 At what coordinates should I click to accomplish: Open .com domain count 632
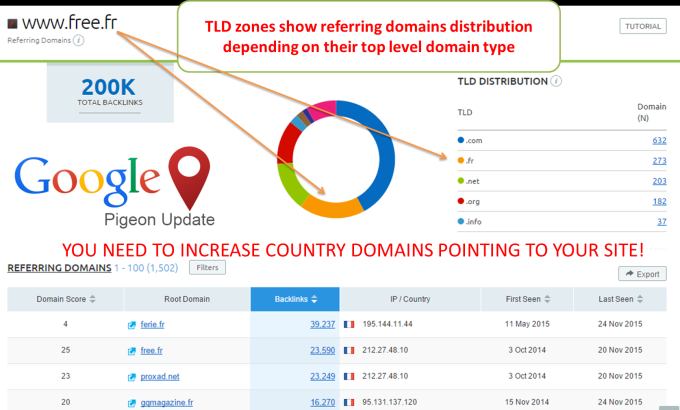coord(659,140)
